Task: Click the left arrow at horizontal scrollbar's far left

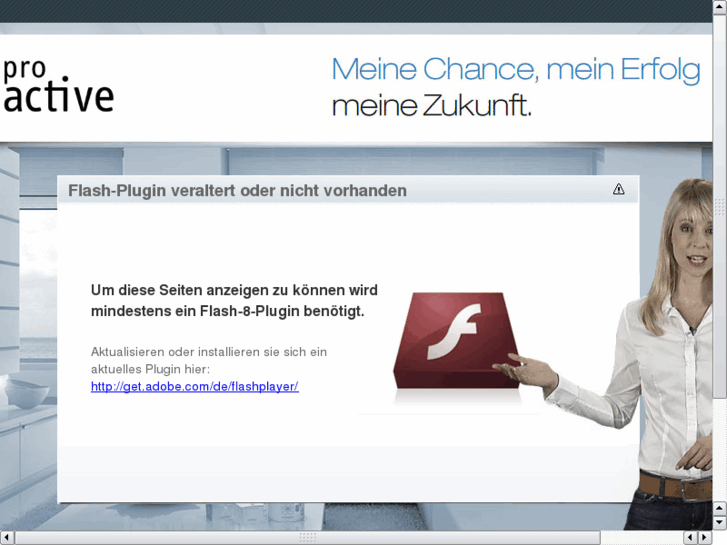Action: click(x=7, y=538)
